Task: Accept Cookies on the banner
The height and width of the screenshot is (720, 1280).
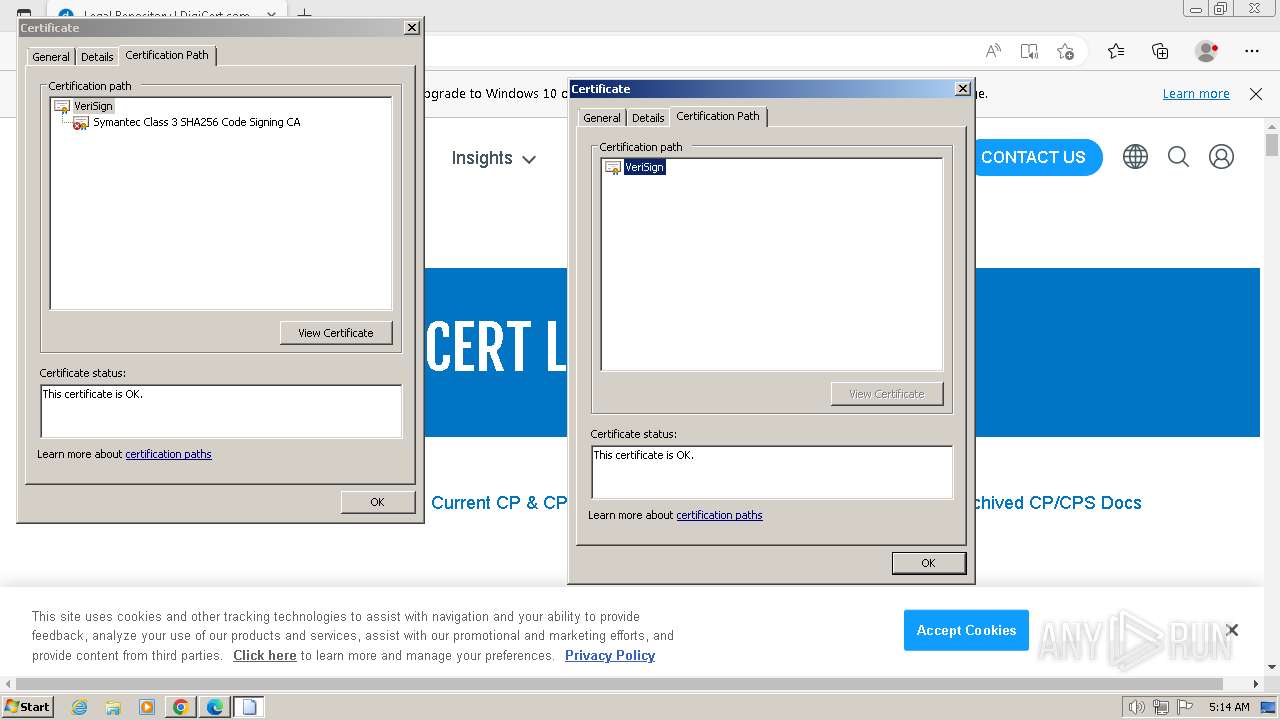Action: tap(966, 630)
